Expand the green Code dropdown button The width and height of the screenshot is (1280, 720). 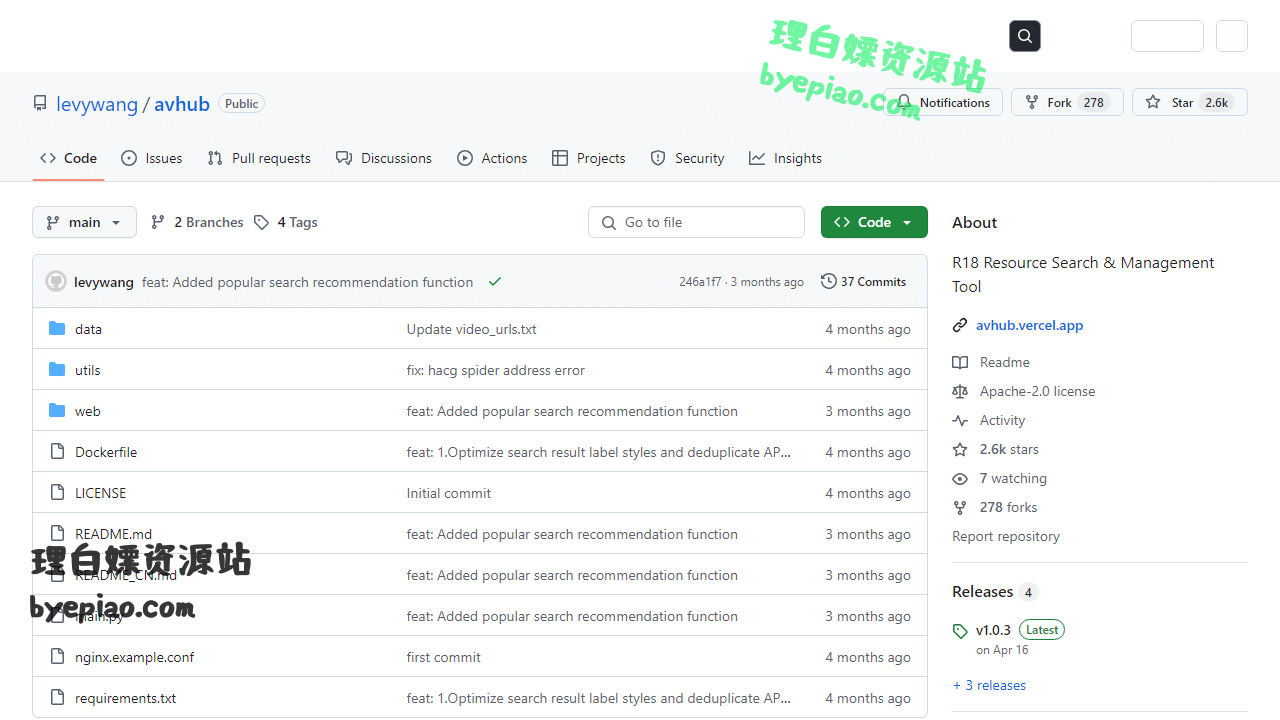[x=874, y=222]
